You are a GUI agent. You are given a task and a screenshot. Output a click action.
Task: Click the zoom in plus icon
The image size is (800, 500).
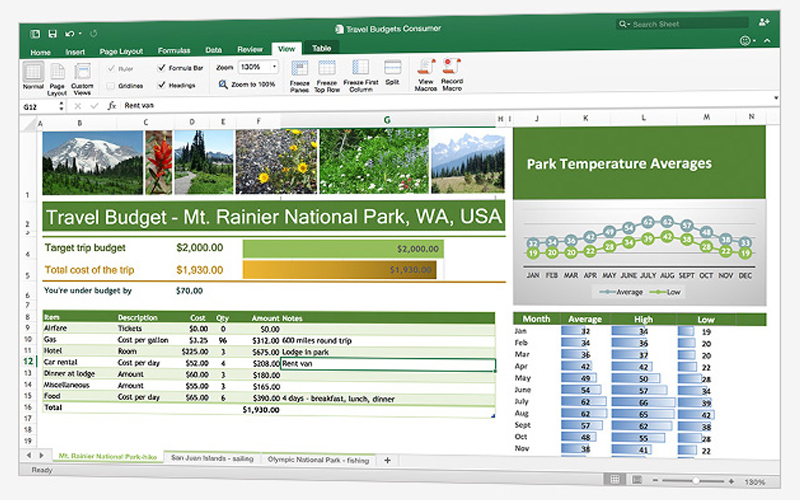coord(731,481)
